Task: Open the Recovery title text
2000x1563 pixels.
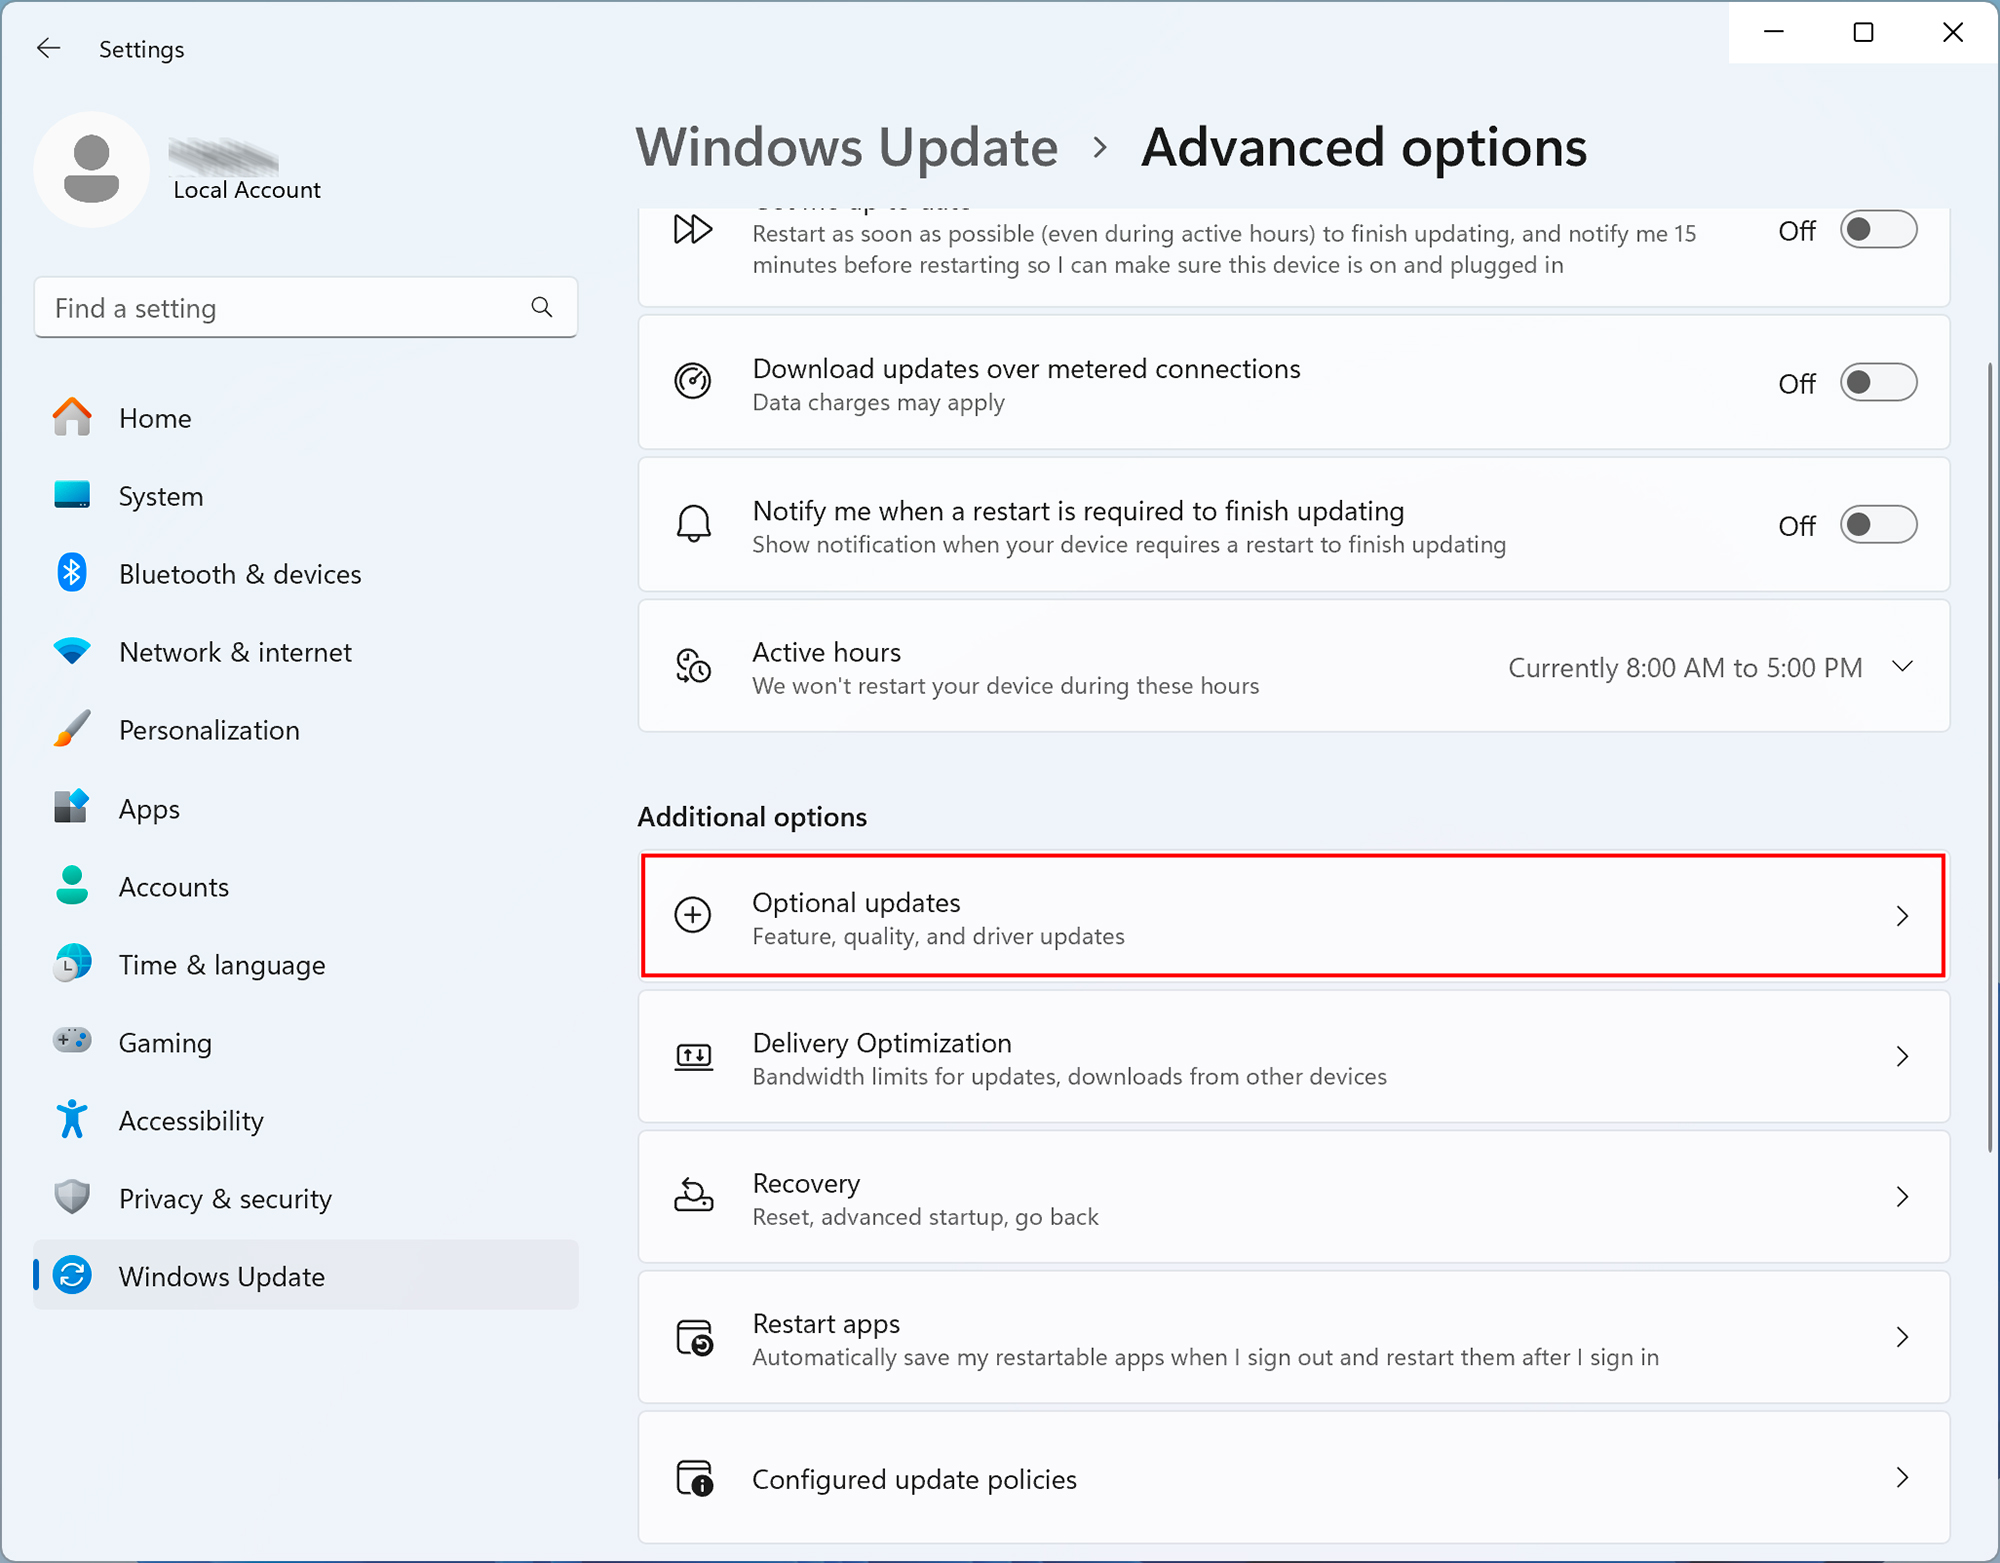Action: (806, 1183)
